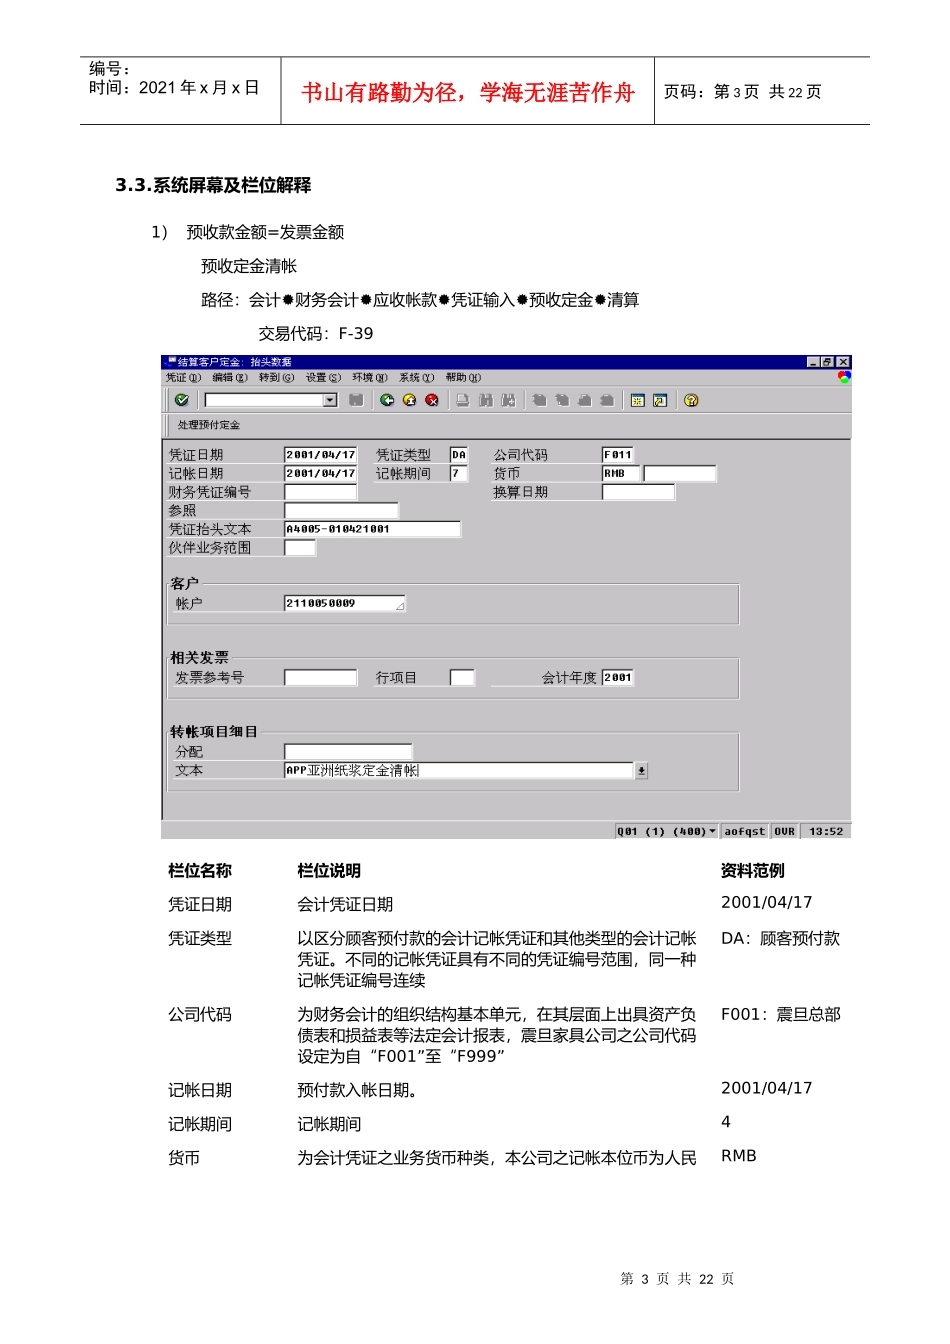Image resolution: width=950 pixels, height=1344 pixels.
Task: Click the First Page icon
Action: [539, 400]
